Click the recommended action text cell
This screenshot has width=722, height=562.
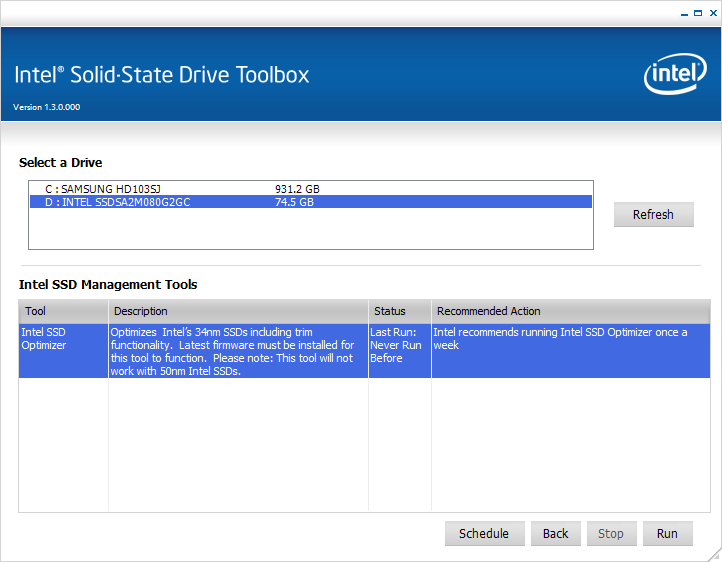coord(571,351)
